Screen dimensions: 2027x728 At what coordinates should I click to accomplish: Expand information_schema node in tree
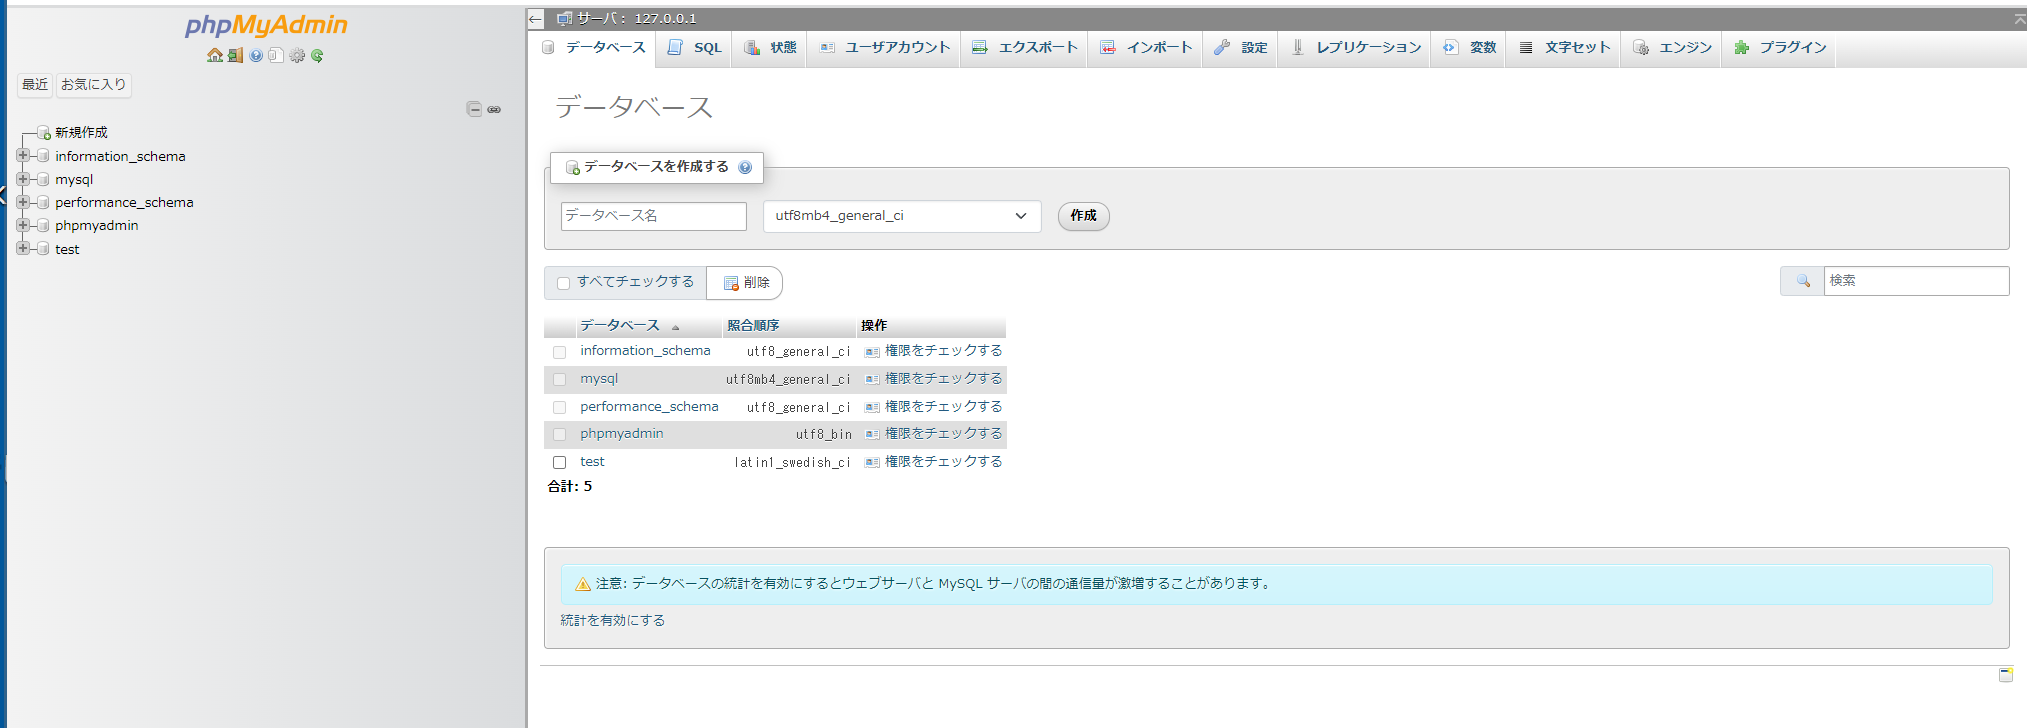click(x=22, y=155)
